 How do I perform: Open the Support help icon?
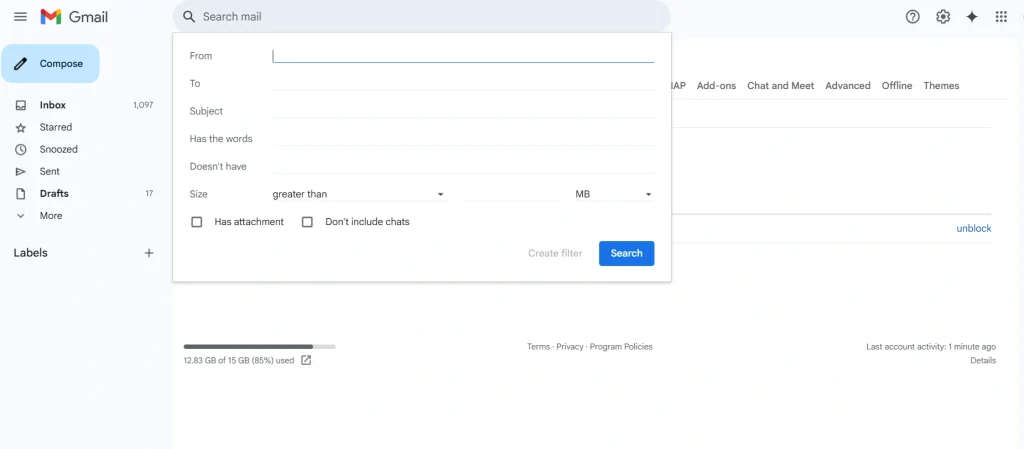tap(912, 17)
